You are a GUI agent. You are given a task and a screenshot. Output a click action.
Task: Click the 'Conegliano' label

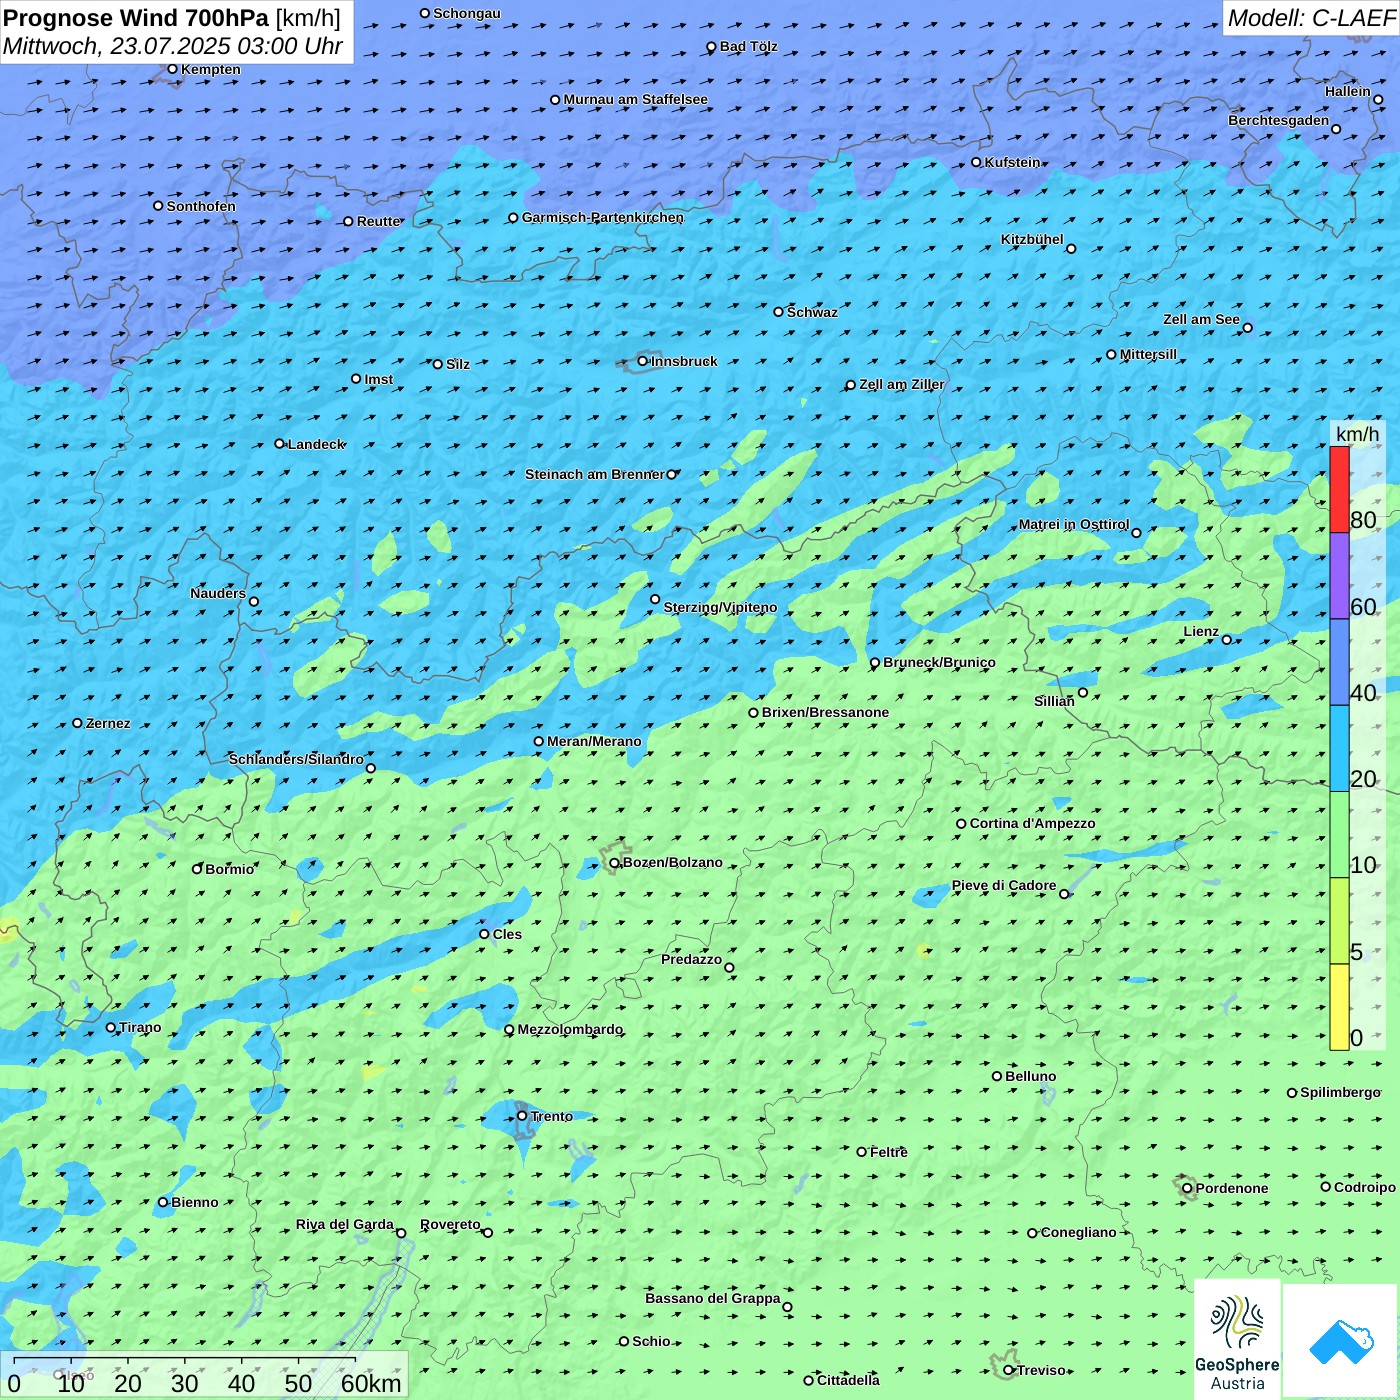(1079, 1232)
